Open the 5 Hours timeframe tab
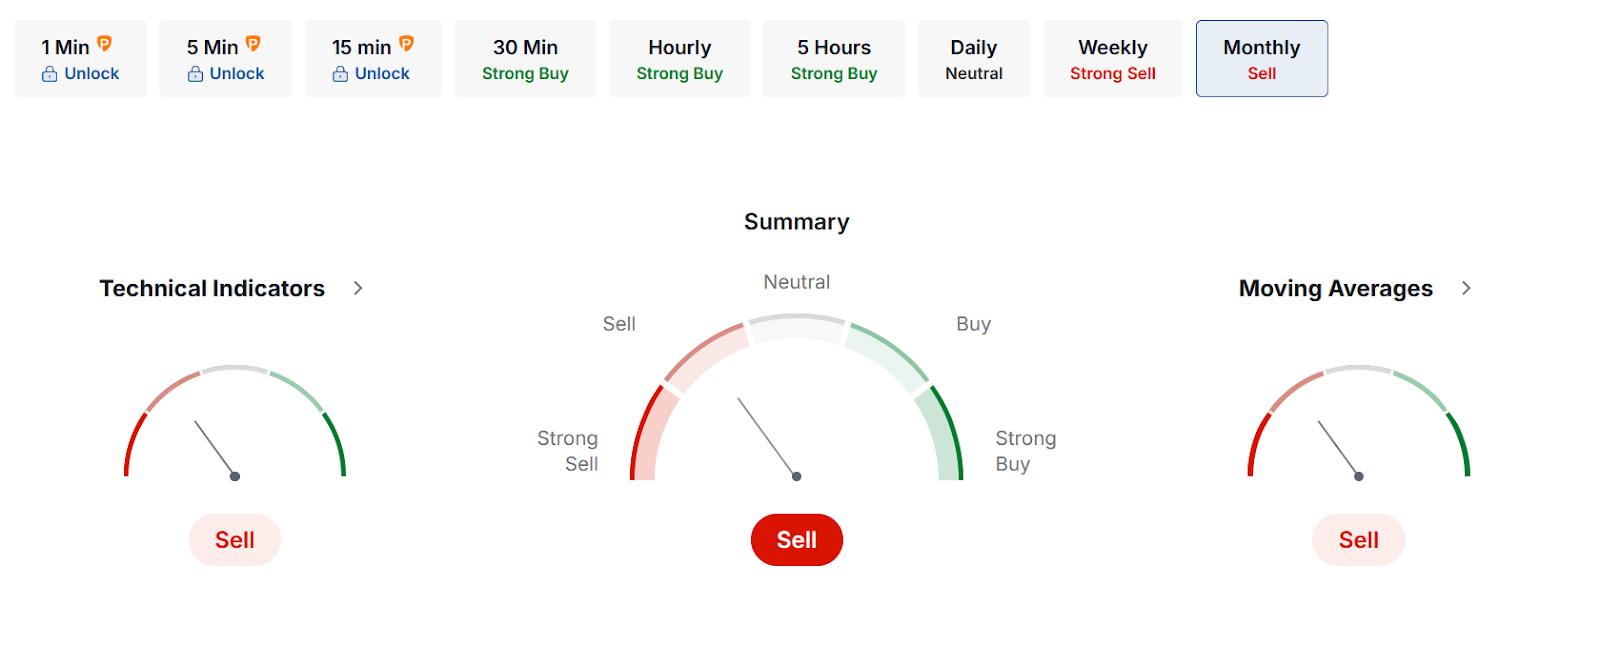The image size is (1600, 647). (x=833, y=59)
